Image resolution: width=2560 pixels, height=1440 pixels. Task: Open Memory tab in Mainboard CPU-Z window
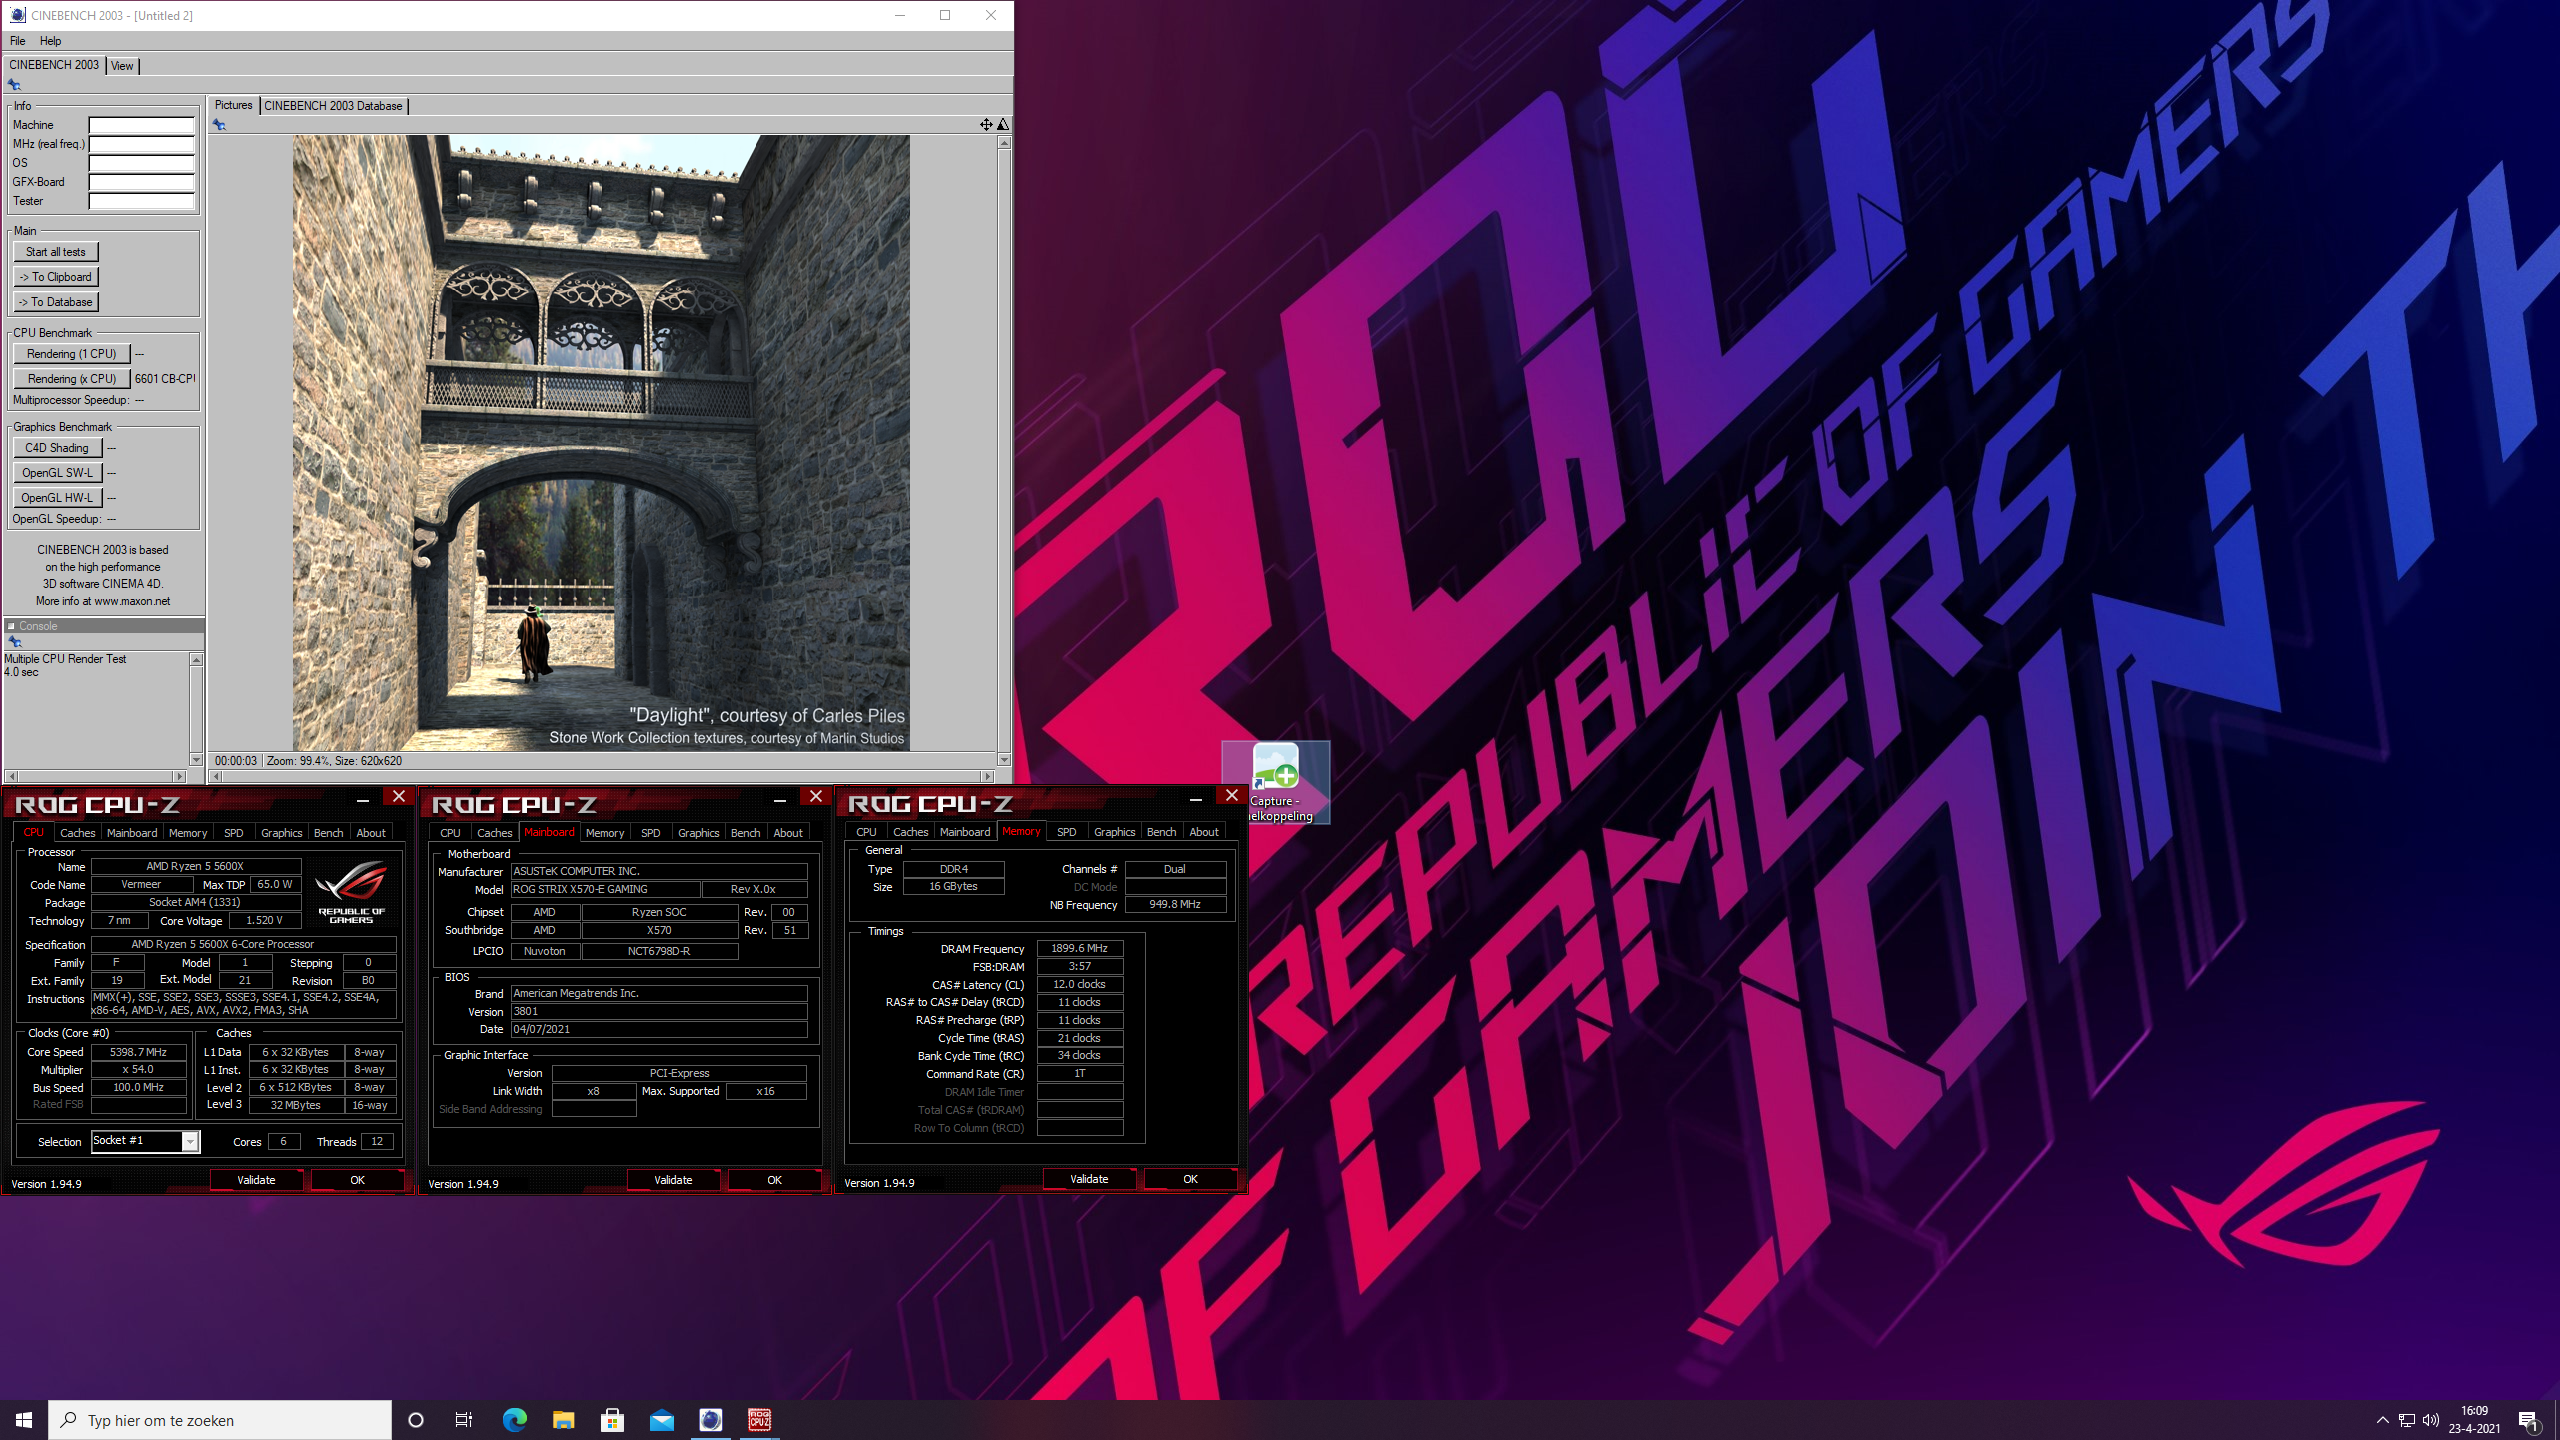click(604, 833)
